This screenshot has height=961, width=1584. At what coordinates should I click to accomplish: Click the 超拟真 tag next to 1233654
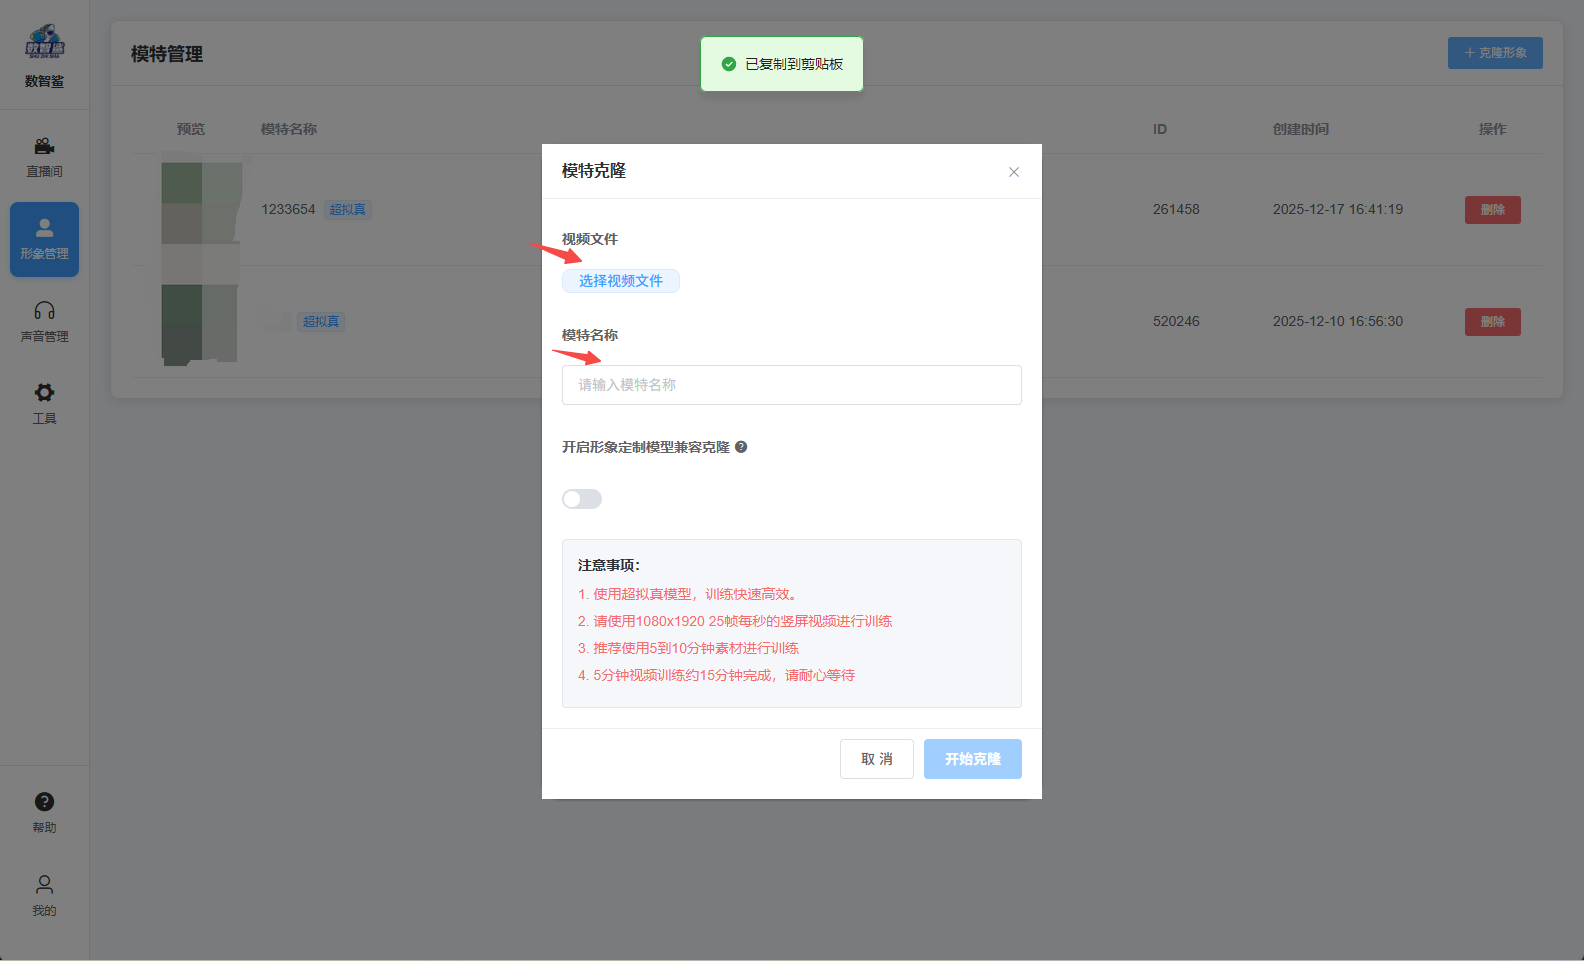pyautogui.click(x=348, y=210)
